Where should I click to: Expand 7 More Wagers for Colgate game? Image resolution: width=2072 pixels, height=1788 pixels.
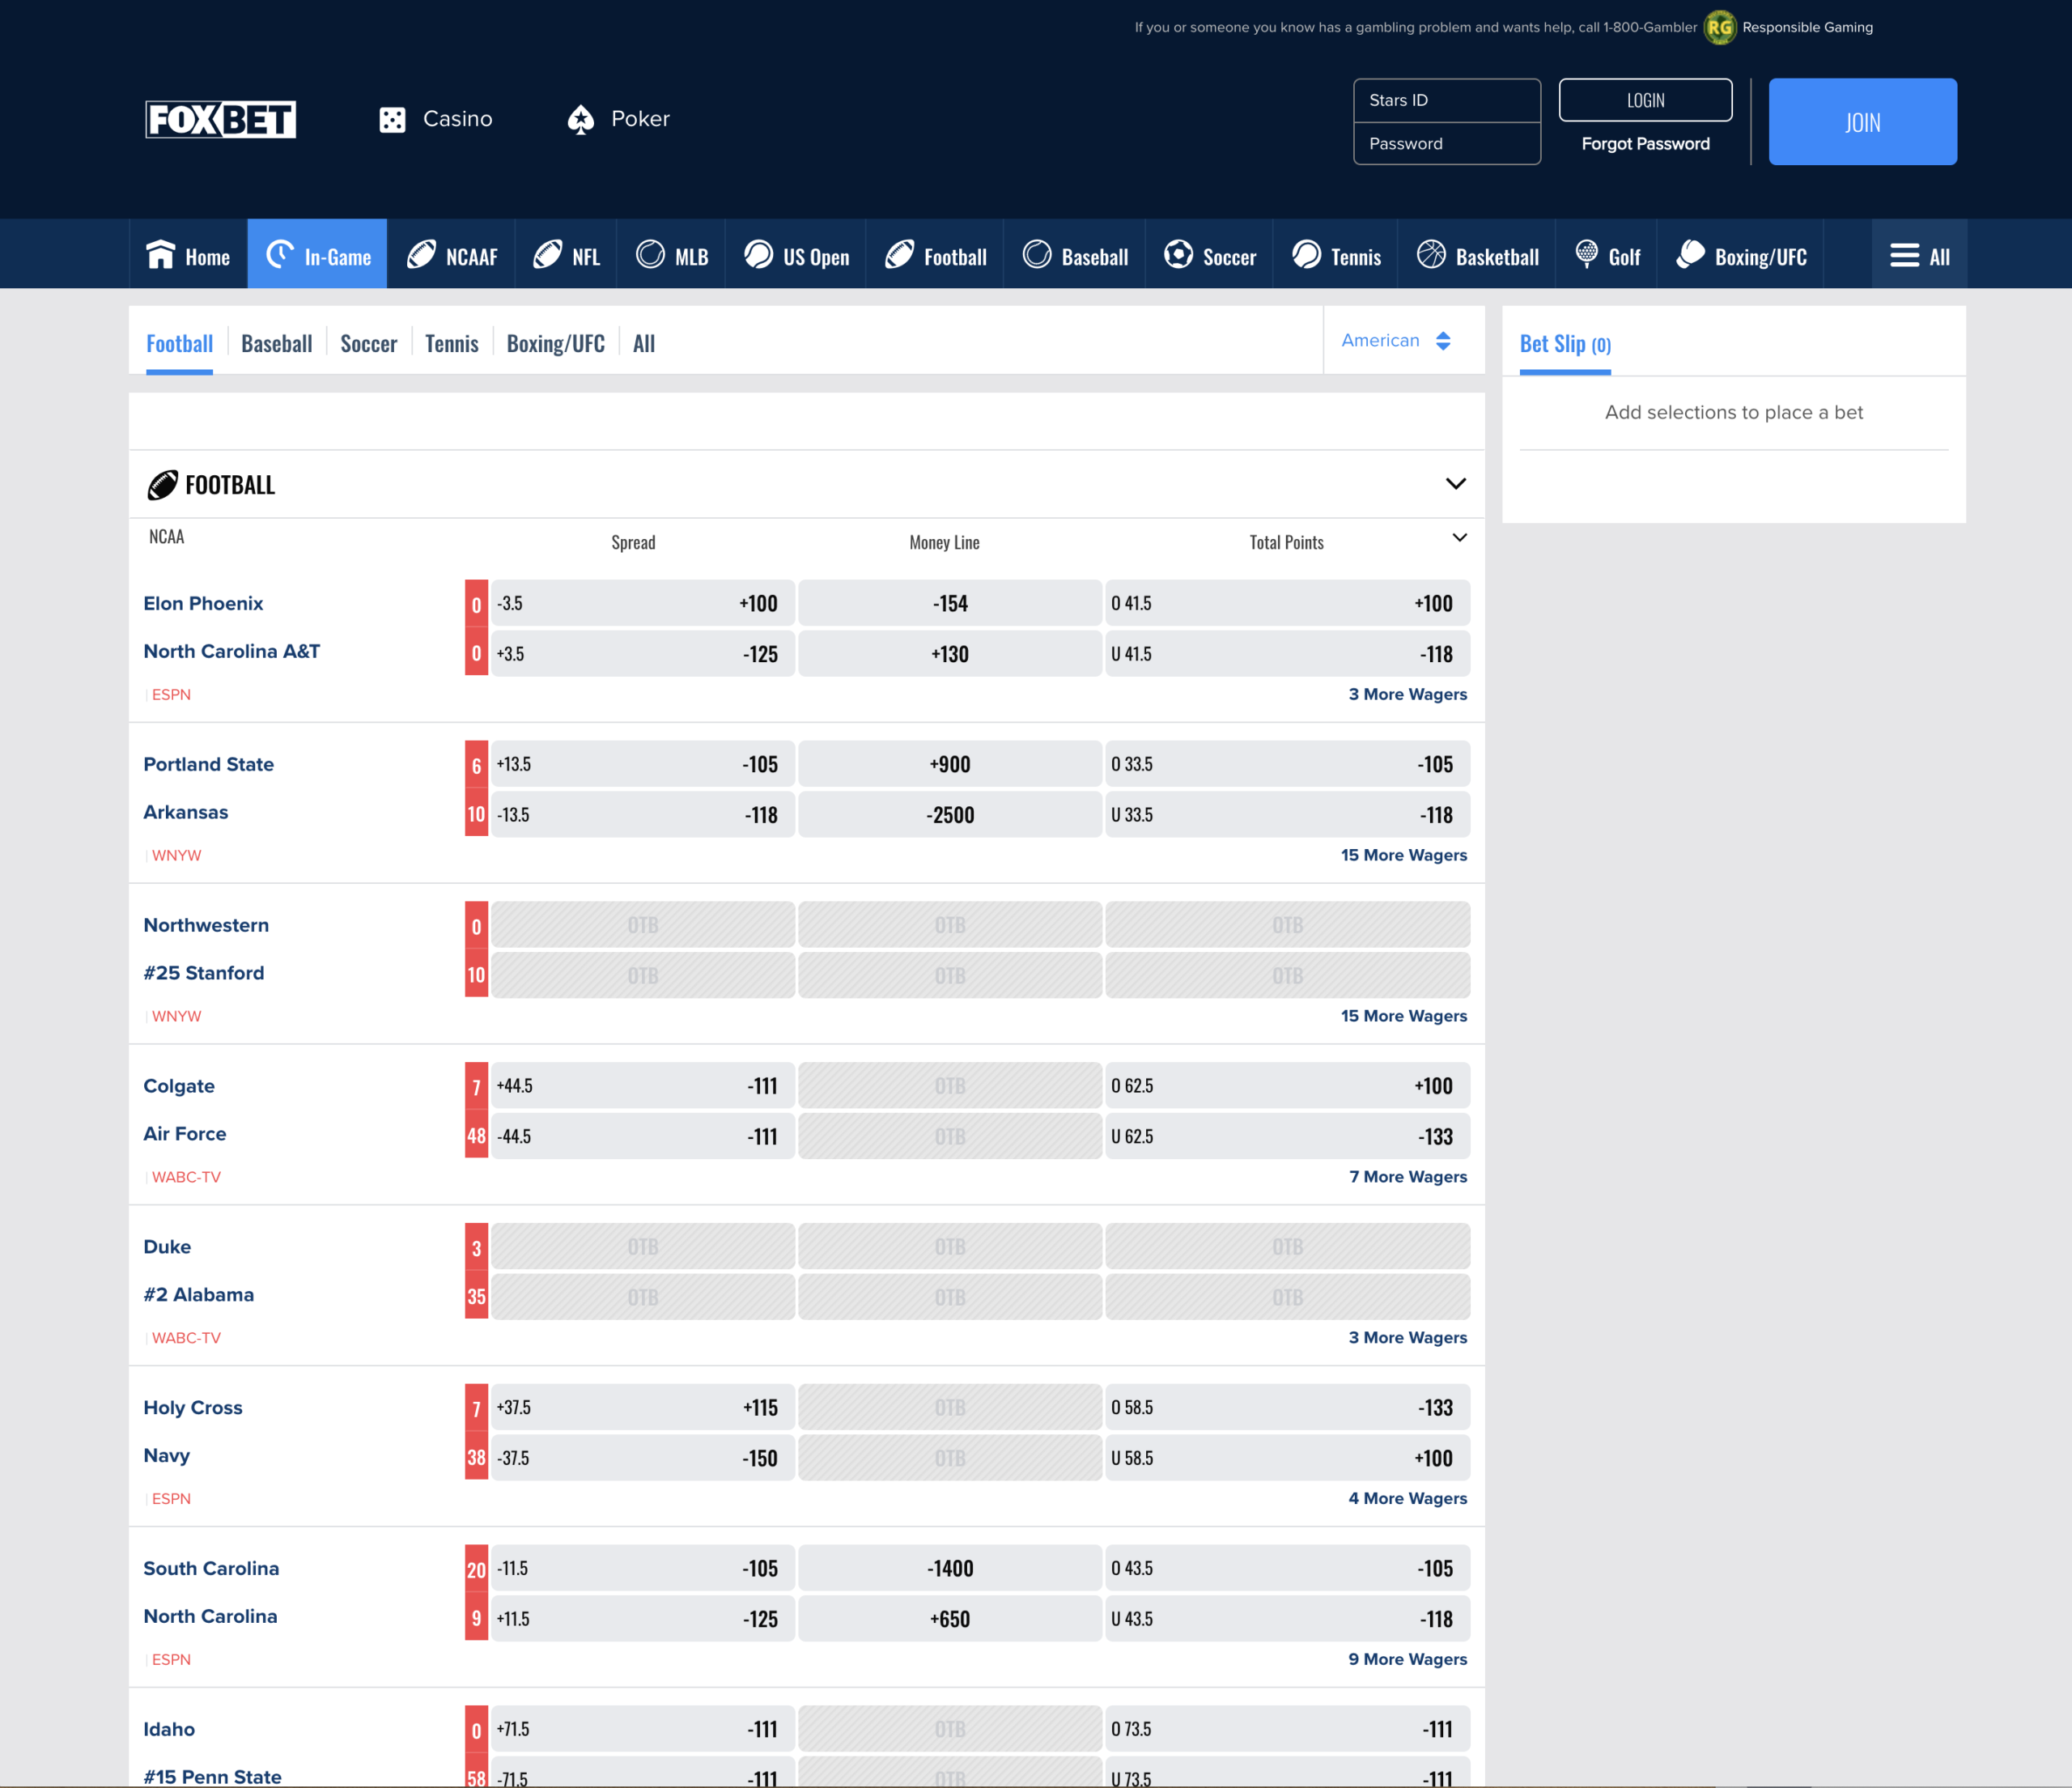[x=1407, y=1177]
